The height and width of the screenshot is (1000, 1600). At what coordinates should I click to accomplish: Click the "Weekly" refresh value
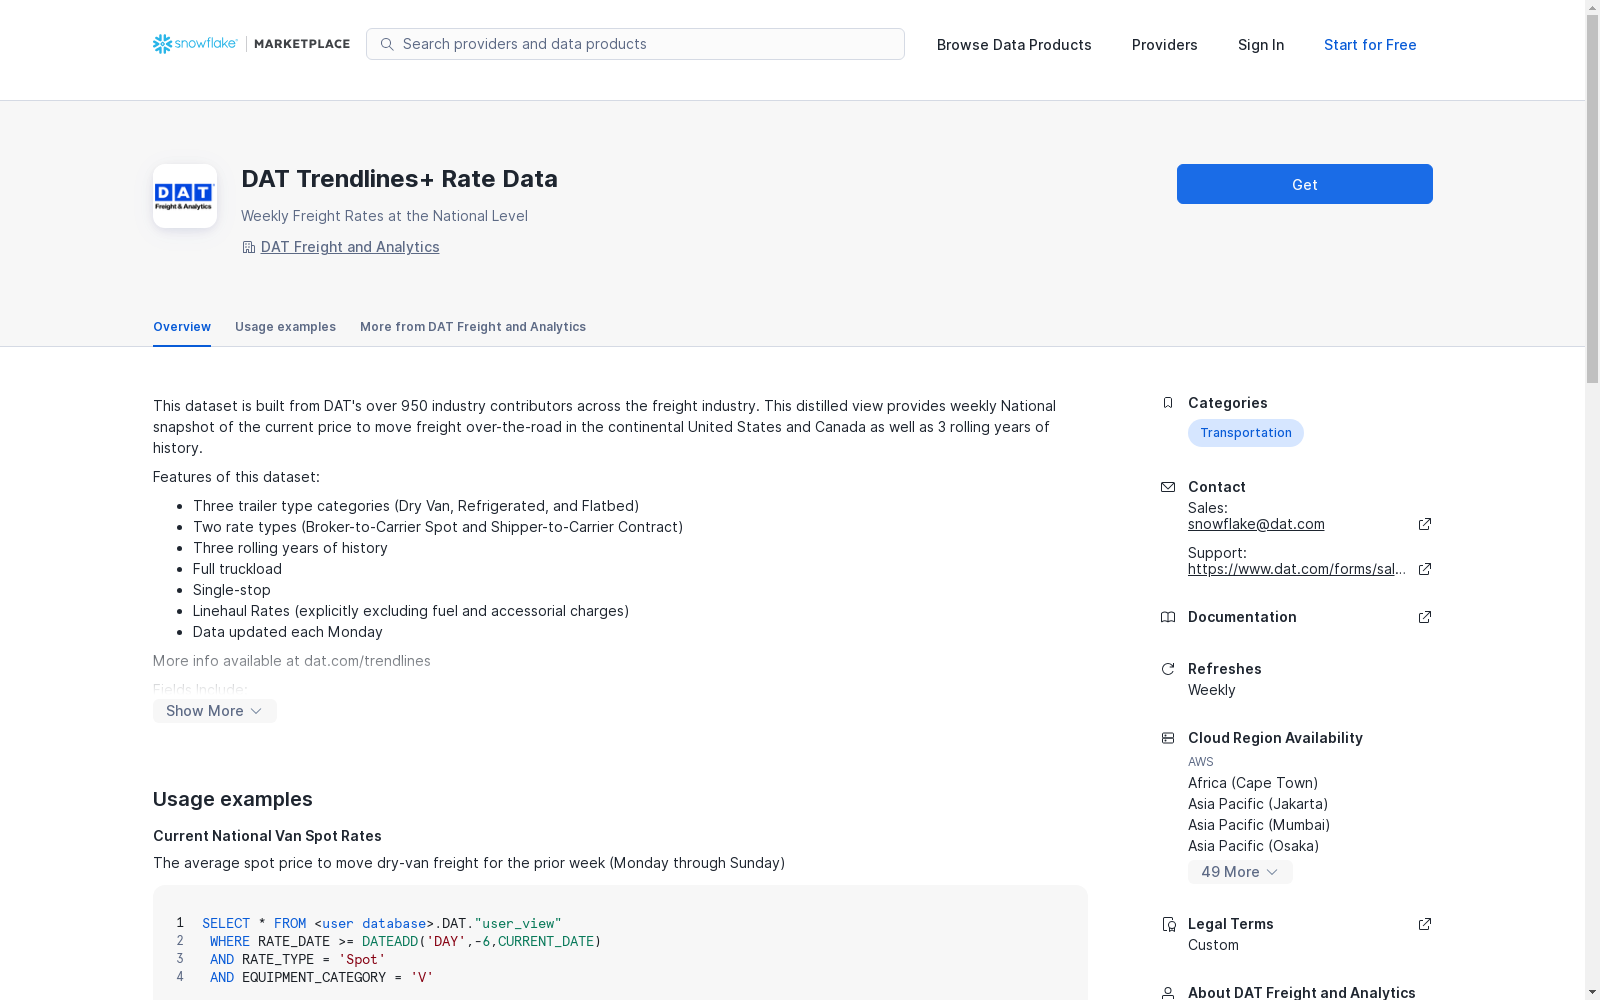pos(1212,690)
